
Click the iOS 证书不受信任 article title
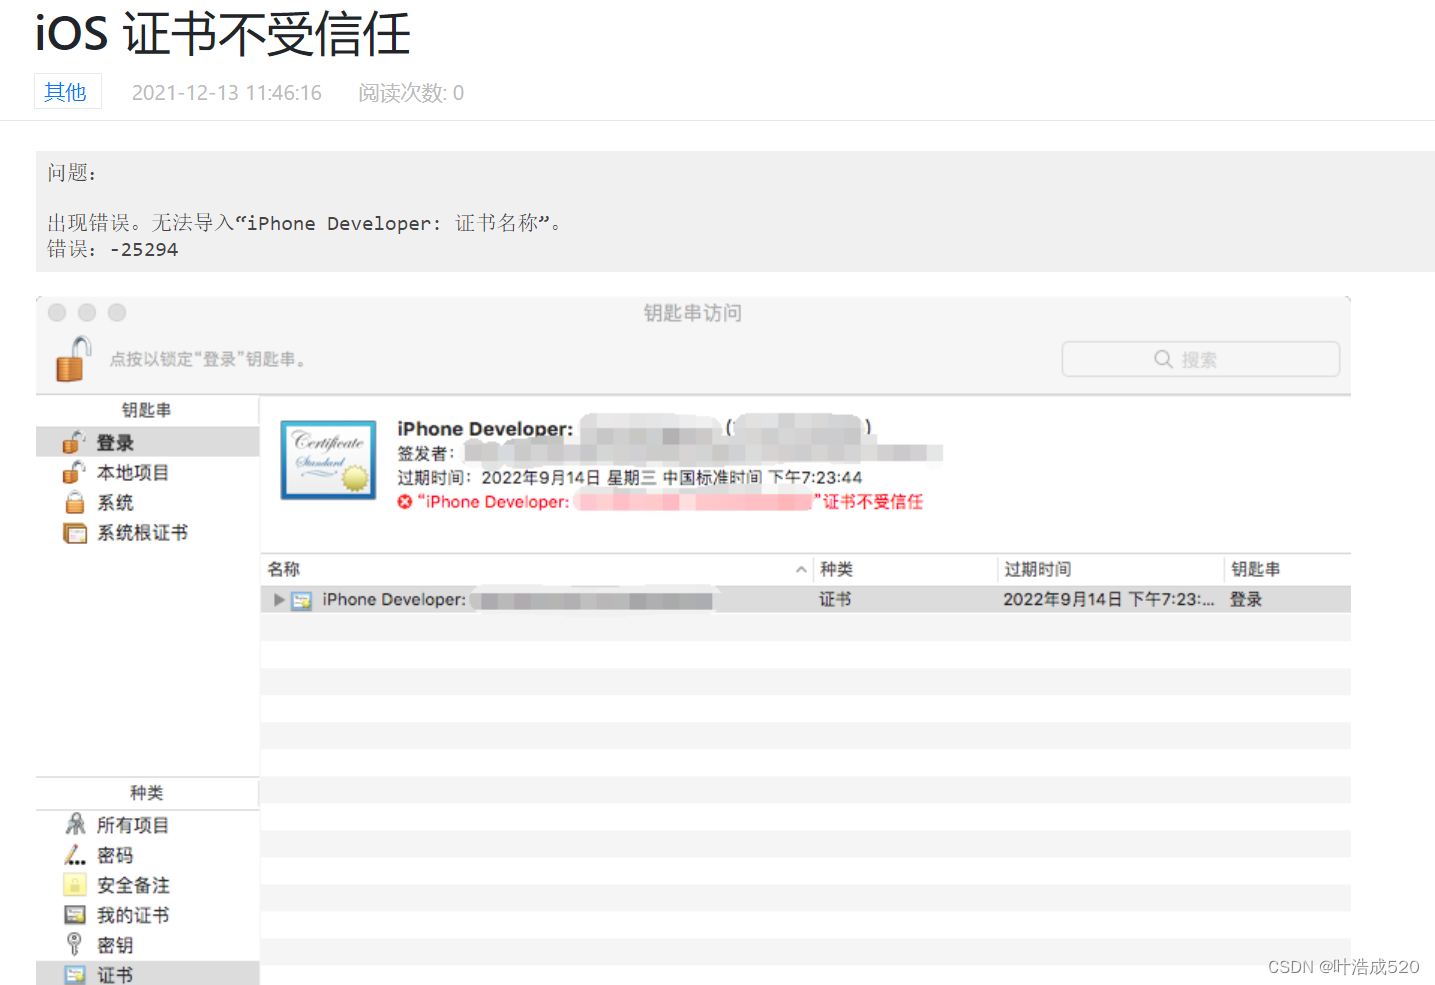tap(222, 33)
